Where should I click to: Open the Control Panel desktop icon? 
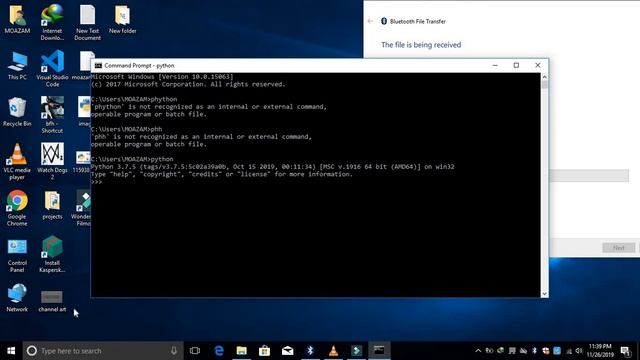tap(17, 255)
